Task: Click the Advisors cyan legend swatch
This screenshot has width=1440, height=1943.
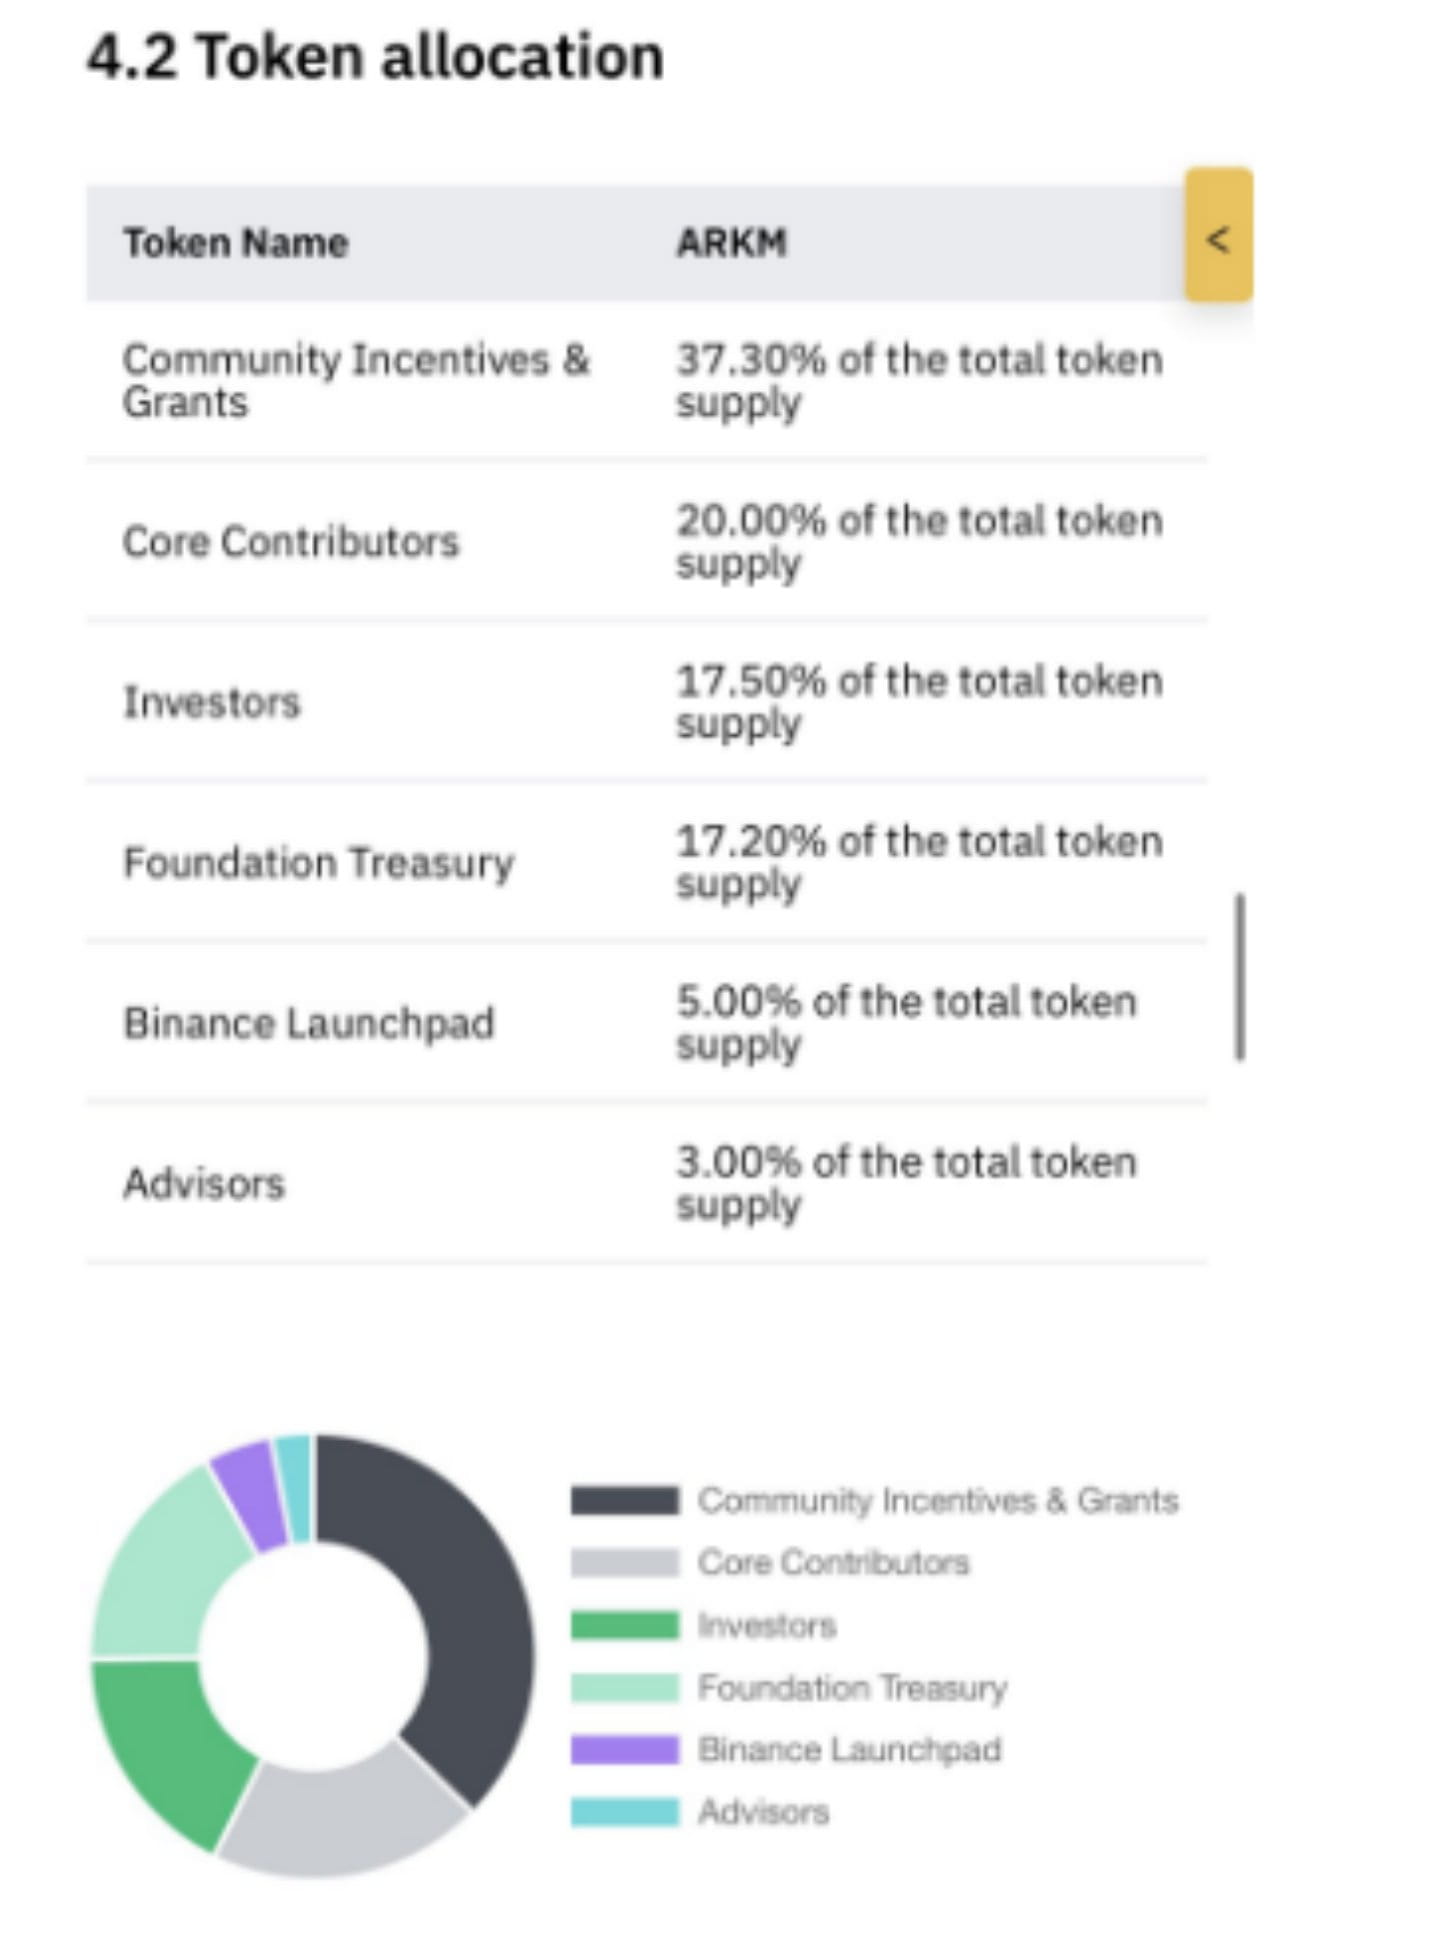Action: (x=624, y=1812)
